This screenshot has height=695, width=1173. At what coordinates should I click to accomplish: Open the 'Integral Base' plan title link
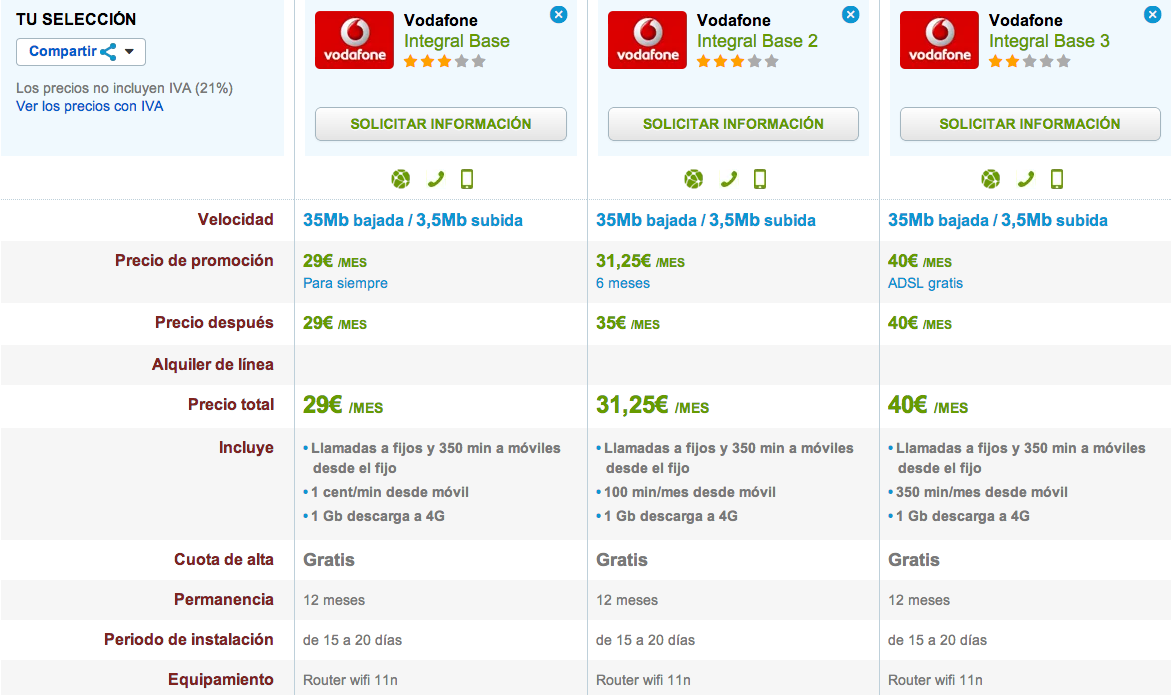coord(457,41)
